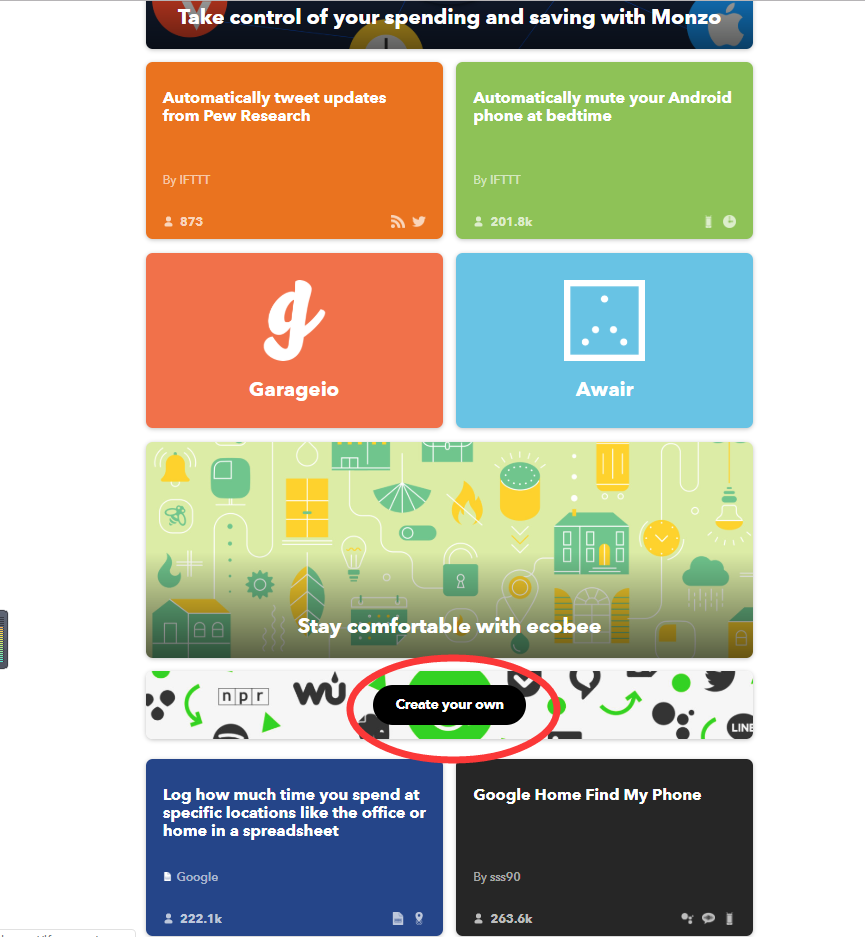Click the 'Google' author label

(x=197, y=877)
